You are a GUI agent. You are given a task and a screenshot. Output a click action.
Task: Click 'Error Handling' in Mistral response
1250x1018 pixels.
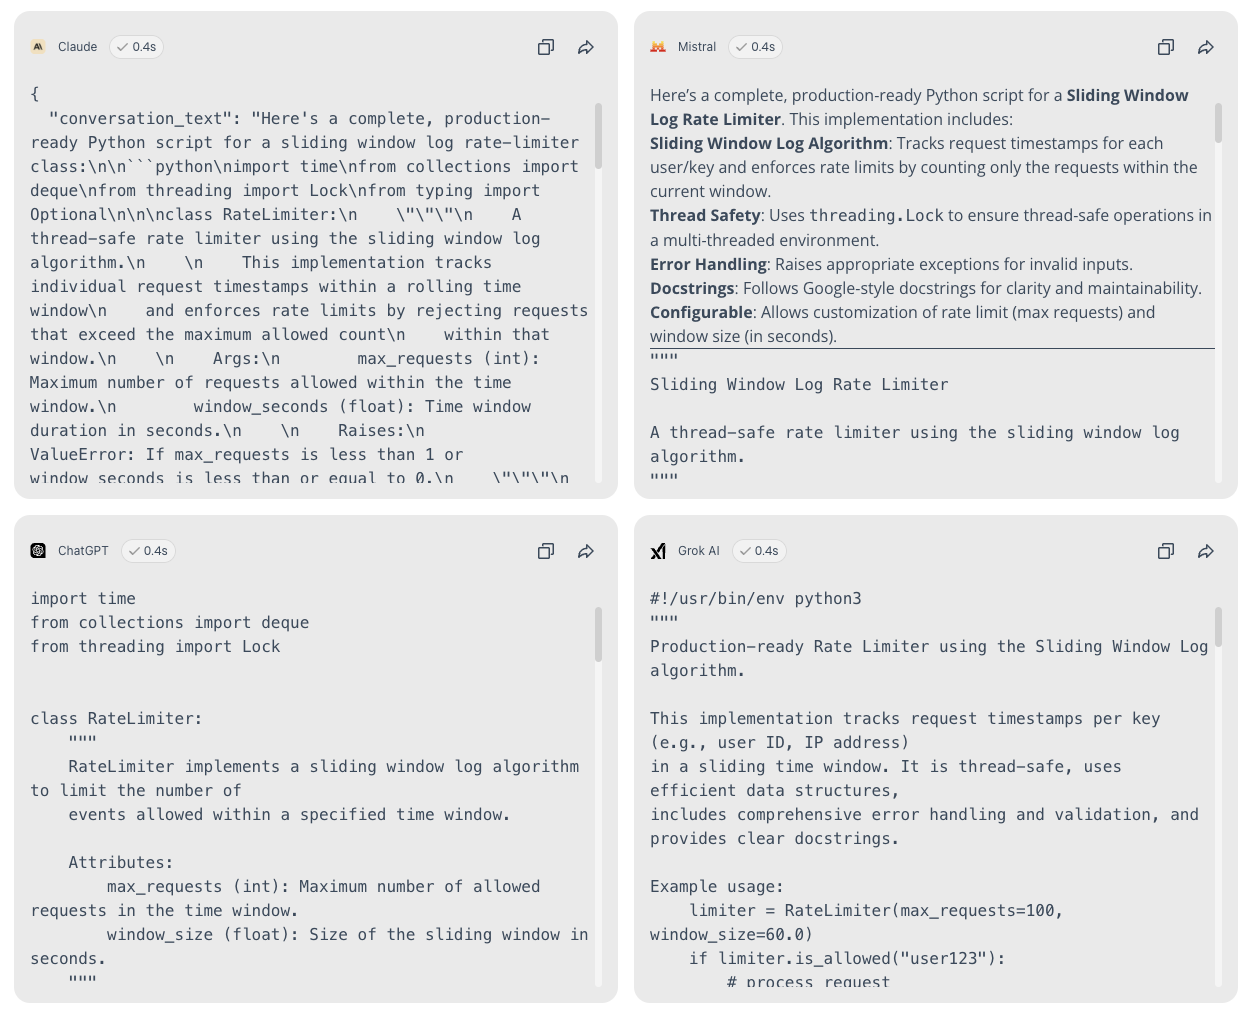pos(708,264)
